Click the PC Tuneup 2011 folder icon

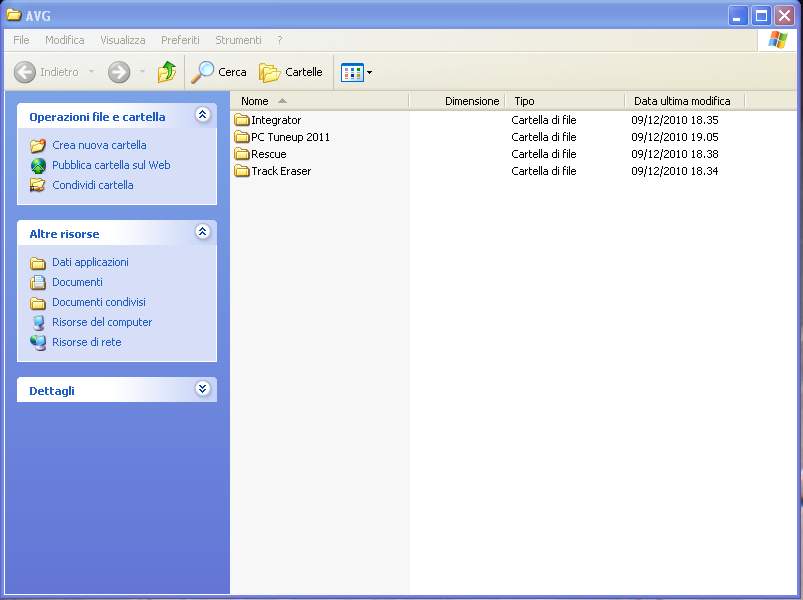click(242, 137)
